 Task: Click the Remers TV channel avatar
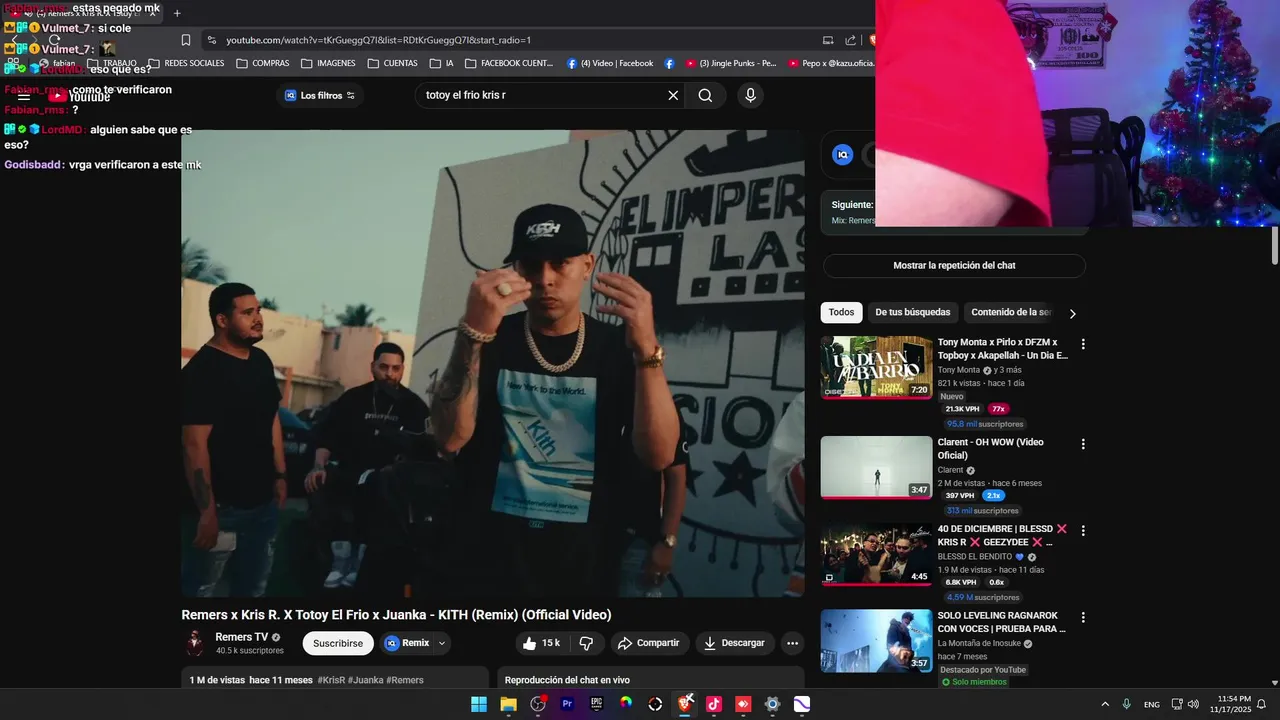tap(195, 643)
